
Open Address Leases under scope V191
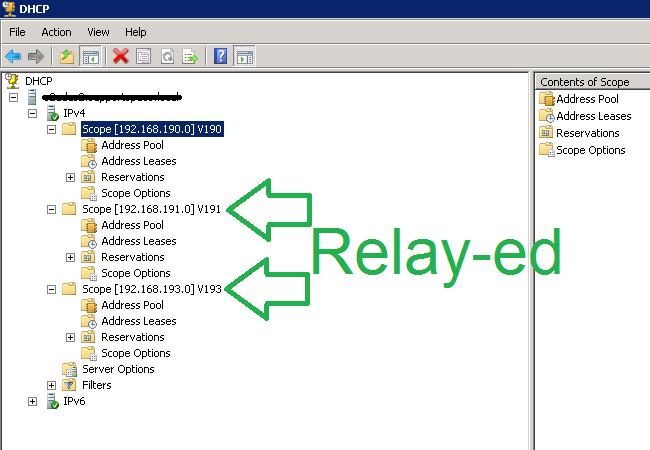(x=138, y=241)
